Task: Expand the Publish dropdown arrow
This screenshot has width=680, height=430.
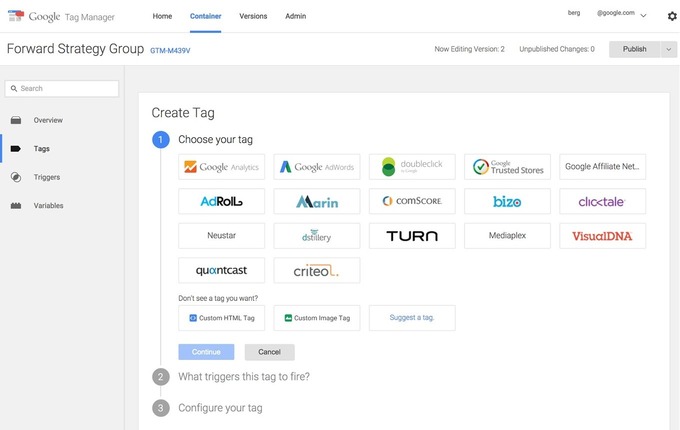Action: [x=669, y=49]
